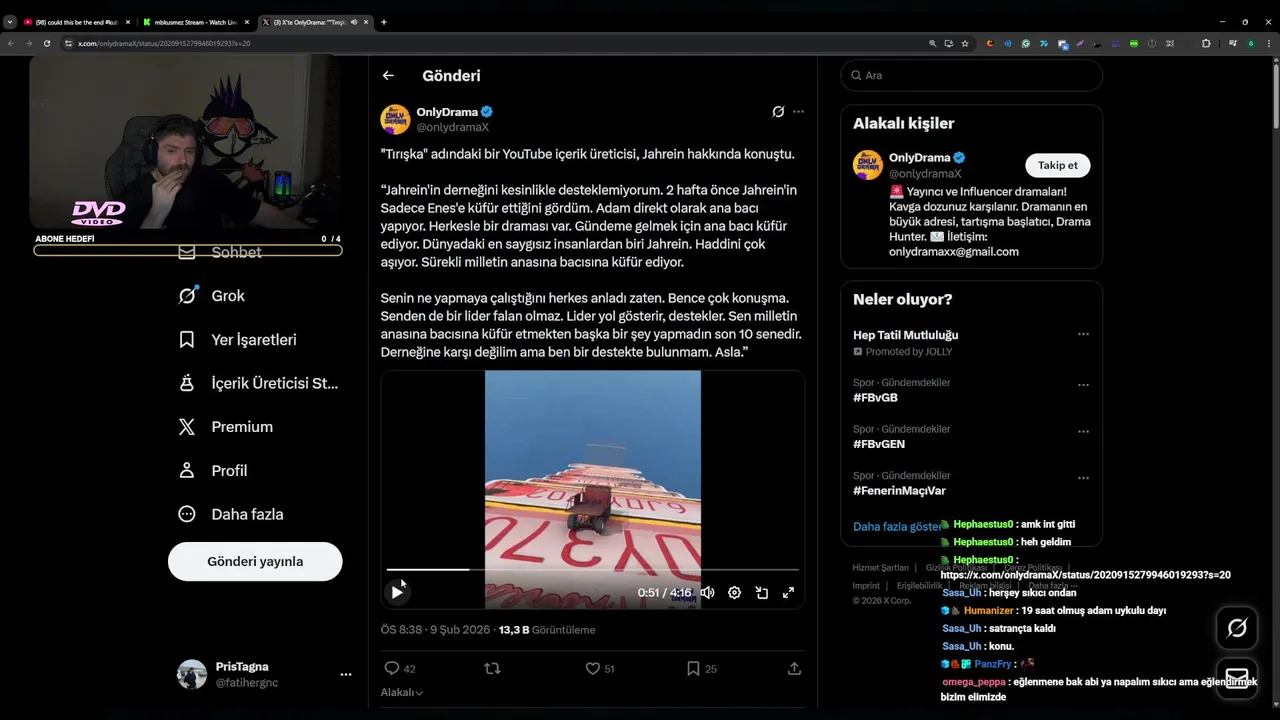Open the #FenerinMaçıVar trend
The width and height of the screenshot is (1280, 720).
pos(899,490)
